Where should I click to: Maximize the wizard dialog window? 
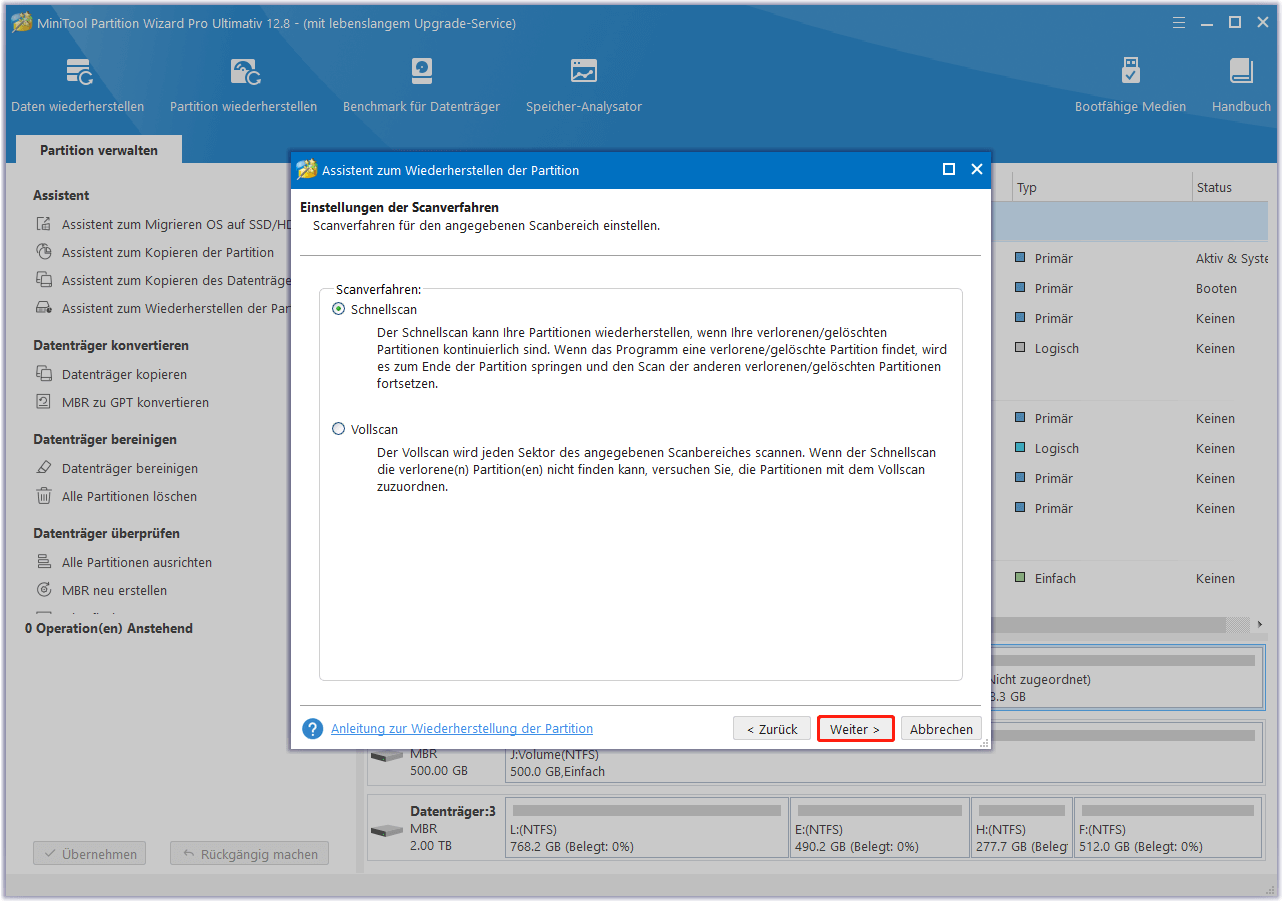tap(949, 170)
